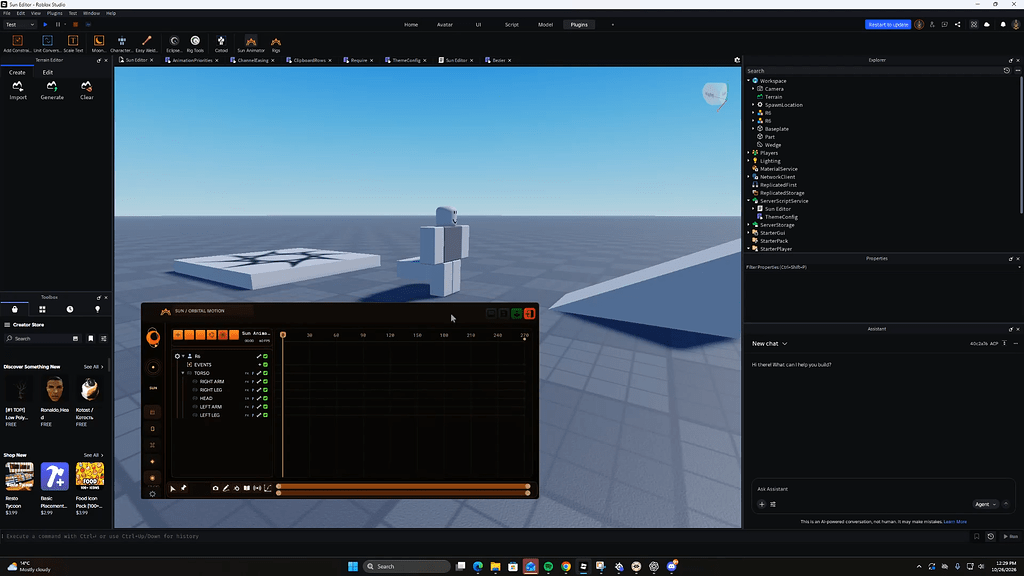Viewport: 1024px width, 576px height.
Task: Toggle the green checkbox for the Rs rig row
Action: coord(265,357)
